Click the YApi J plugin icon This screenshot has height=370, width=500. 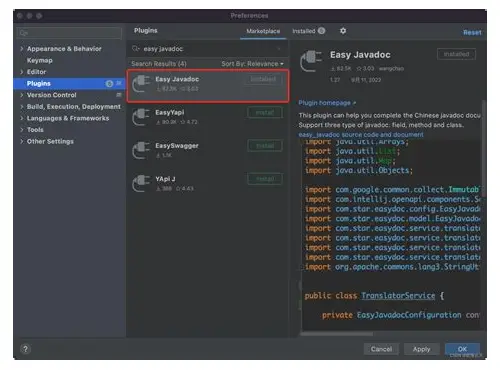(141, 183)
